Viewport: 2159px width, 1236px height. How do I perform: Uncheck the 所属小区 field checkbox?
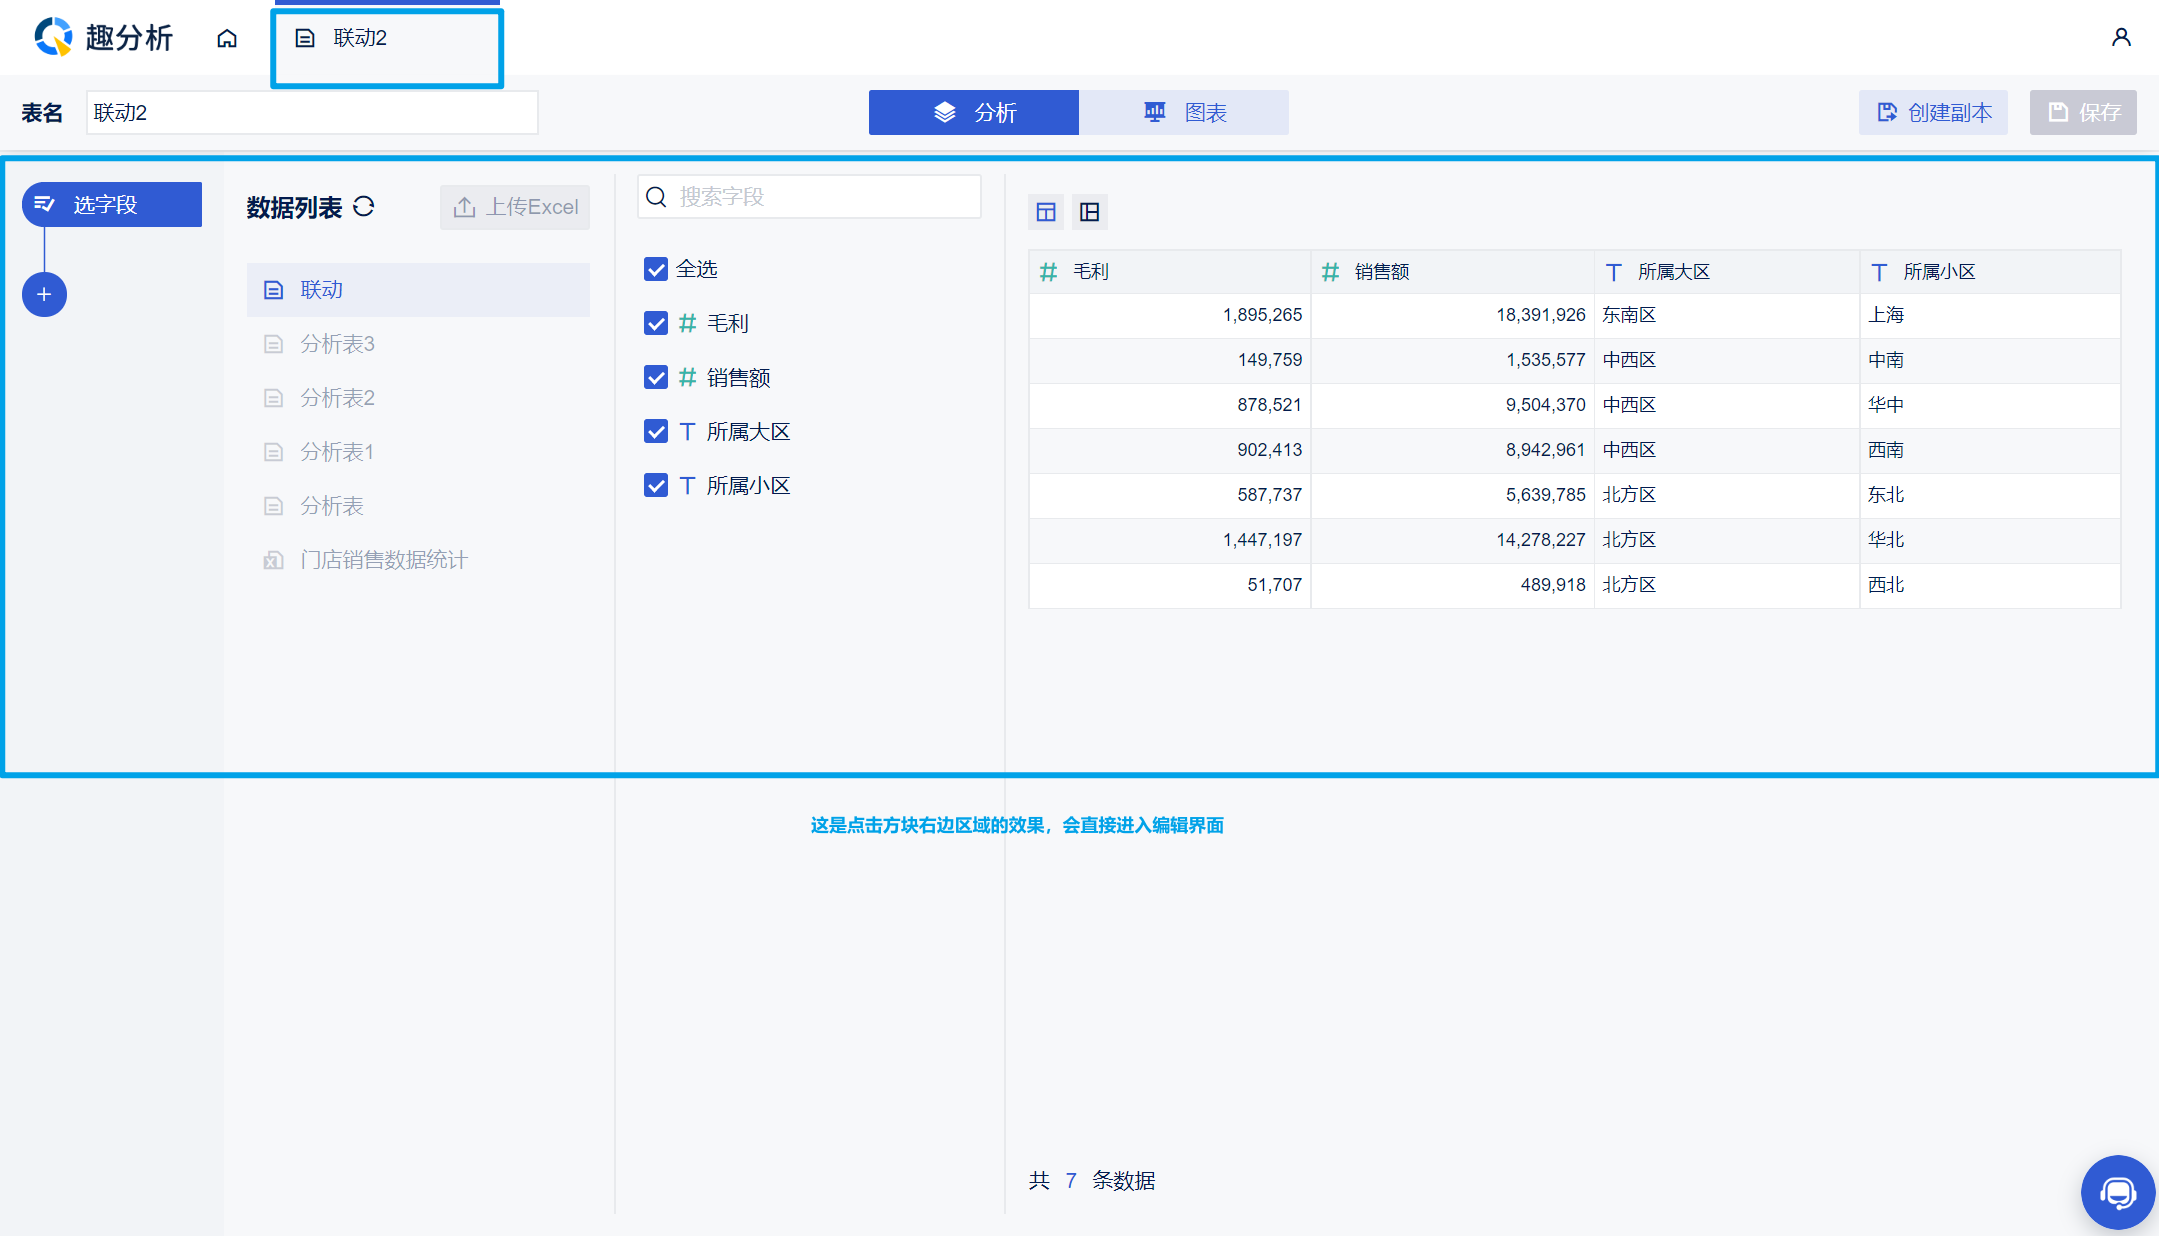tap(656, 485)
